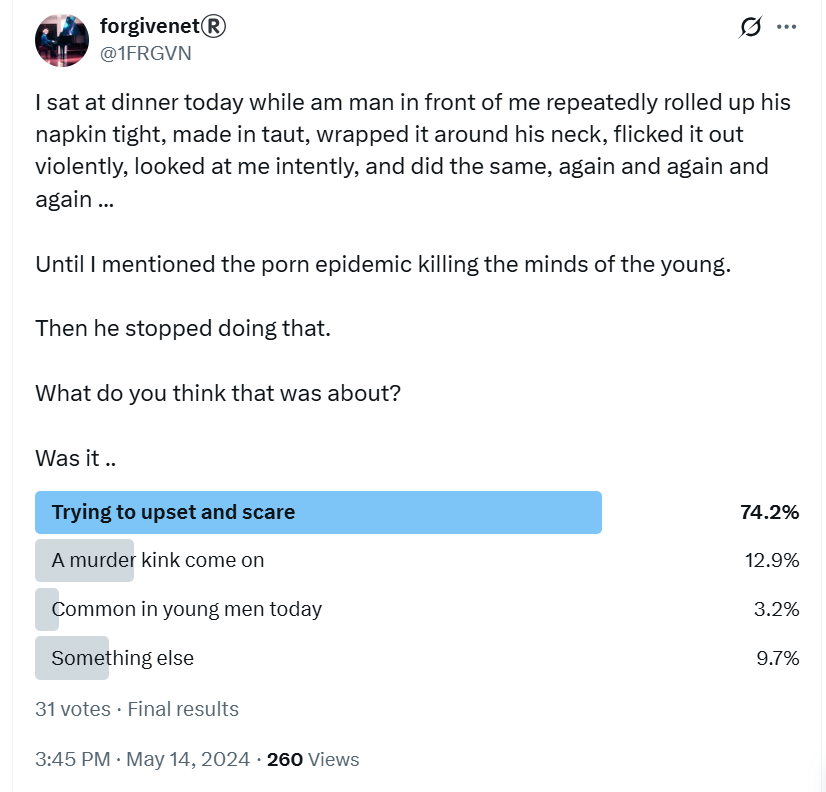
Task: Open the @1FRGVN handle link
Action: click(146, 54)
